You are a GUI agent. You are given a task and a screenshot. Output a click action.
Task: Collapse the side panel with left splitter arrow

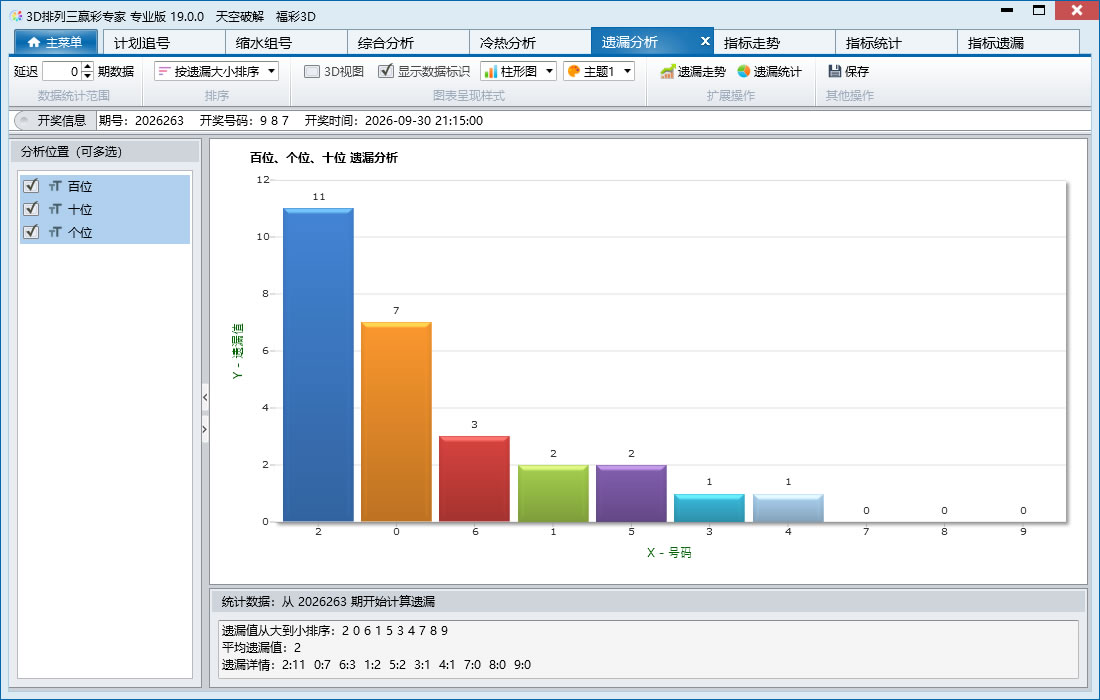click(205, 398)
